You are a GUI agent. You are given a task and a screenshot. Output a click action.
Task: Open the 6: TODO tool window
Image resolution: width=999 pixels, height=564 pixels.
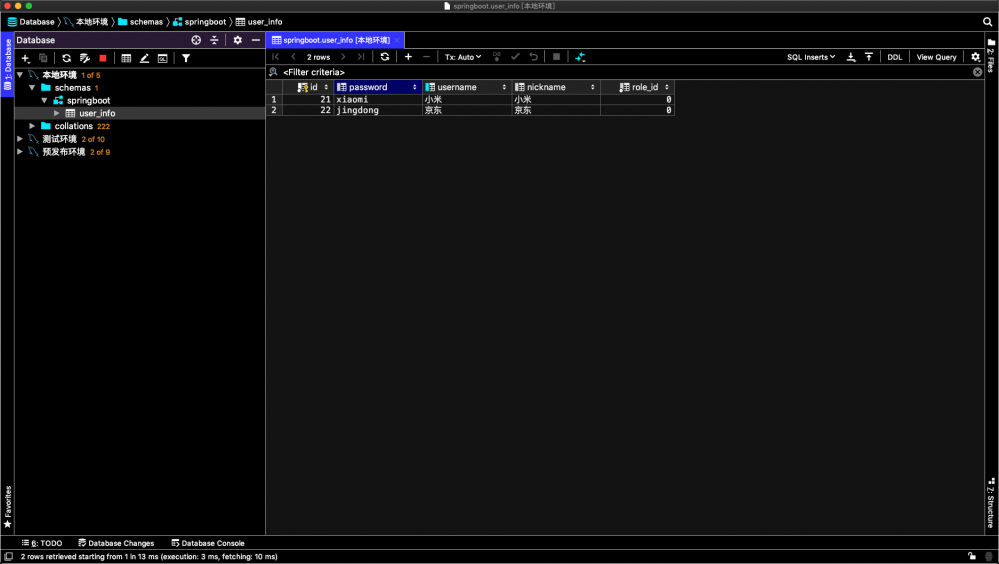click(x=42, y=543)
